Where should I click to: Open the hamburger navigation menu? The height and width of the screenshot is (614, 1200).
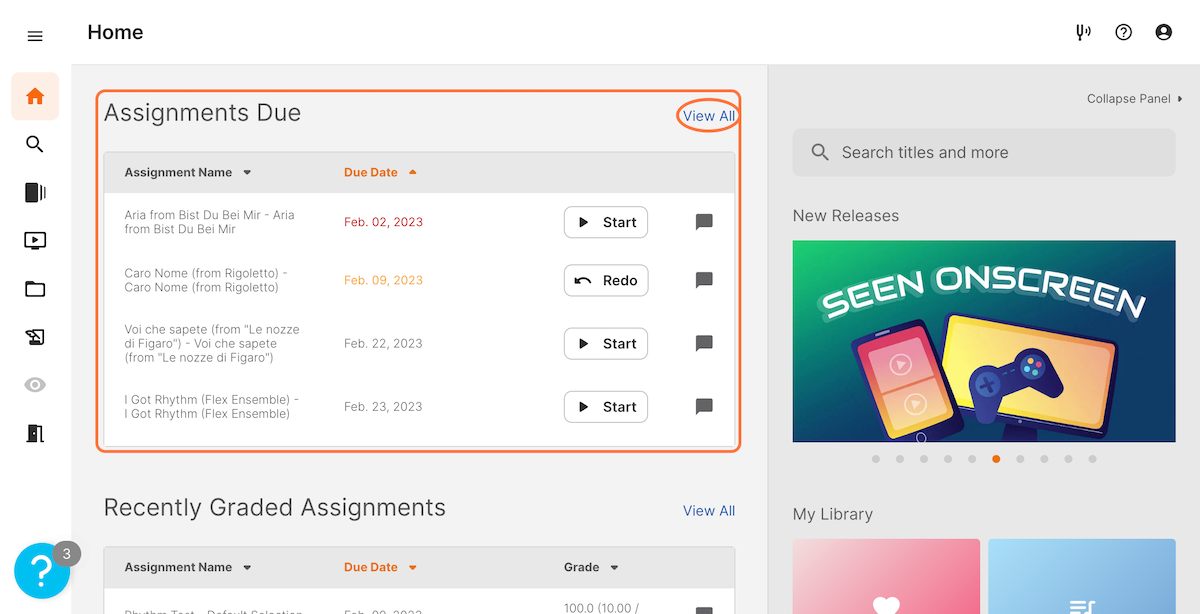coord(35,36)
